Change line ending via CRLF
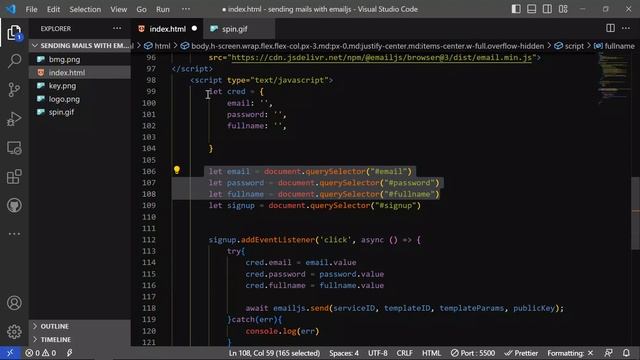Screen dimensions: 640x360 click(x=404, y=353)
